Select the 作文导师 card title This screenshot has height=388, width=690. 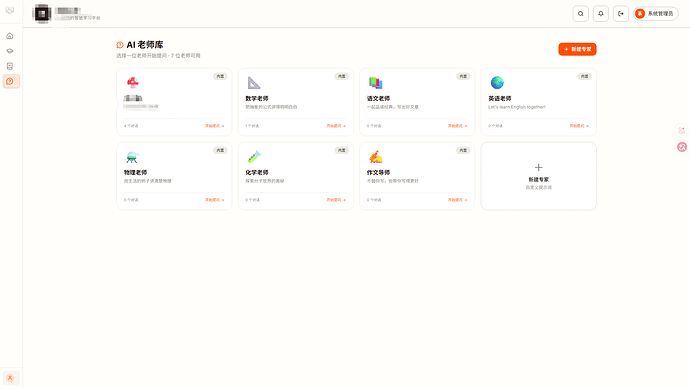coord(378,172)
